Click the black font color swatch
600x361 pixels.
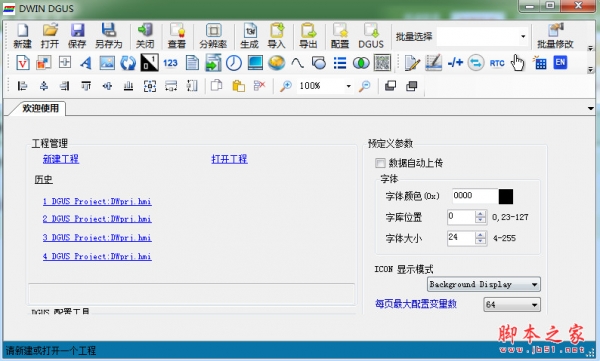(x=505, y=196)
